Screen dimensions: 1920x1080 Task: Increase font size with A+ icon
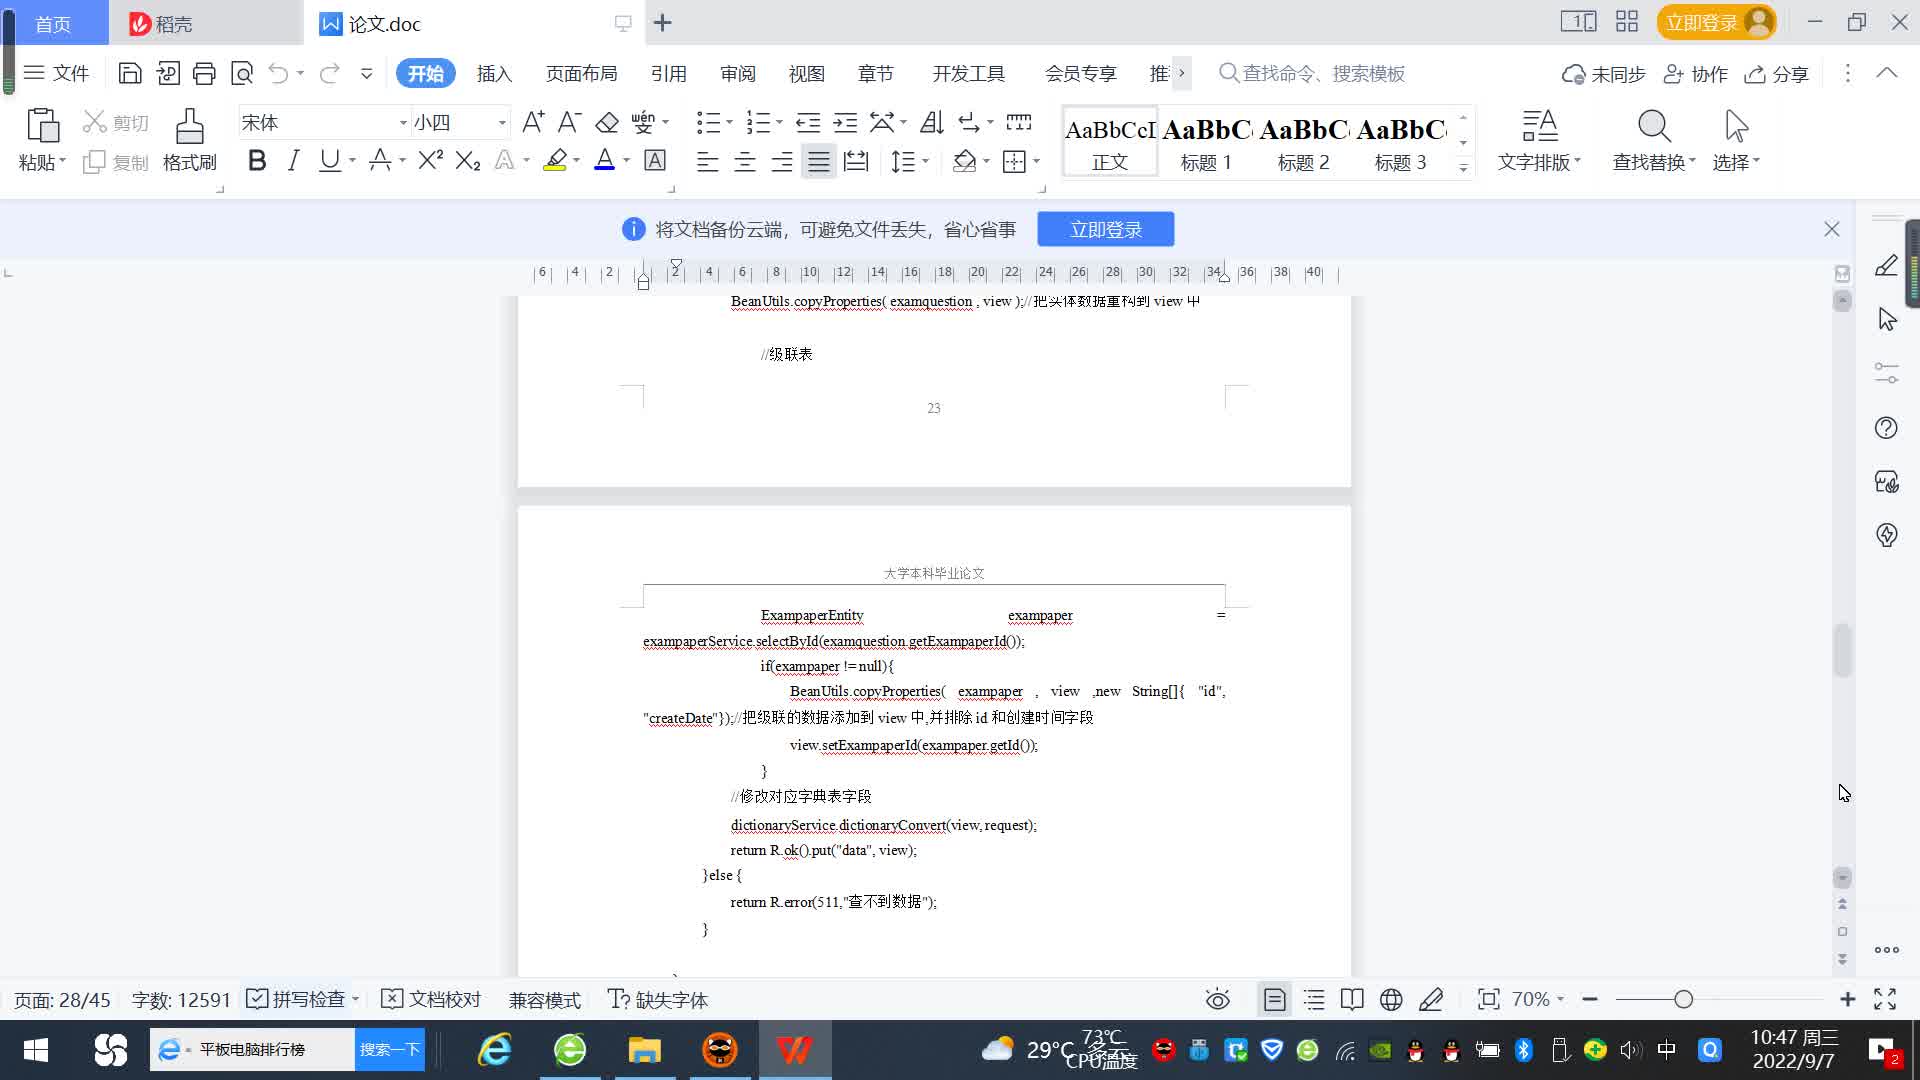[533, 122]
